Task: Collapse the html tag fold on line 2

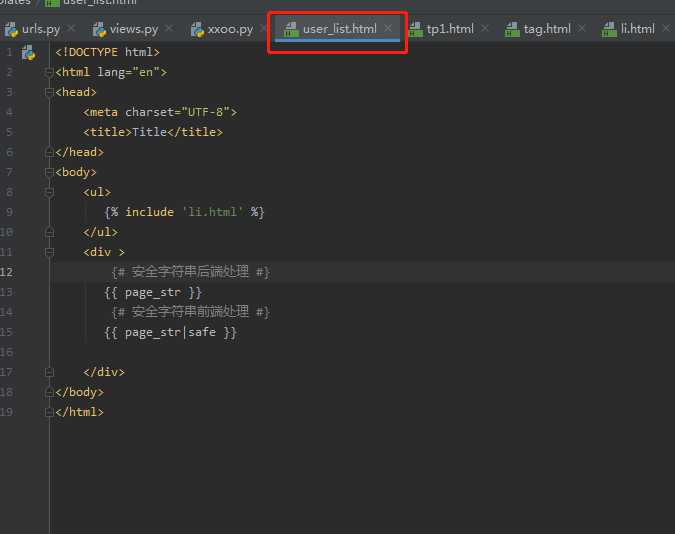Action: 49,72
